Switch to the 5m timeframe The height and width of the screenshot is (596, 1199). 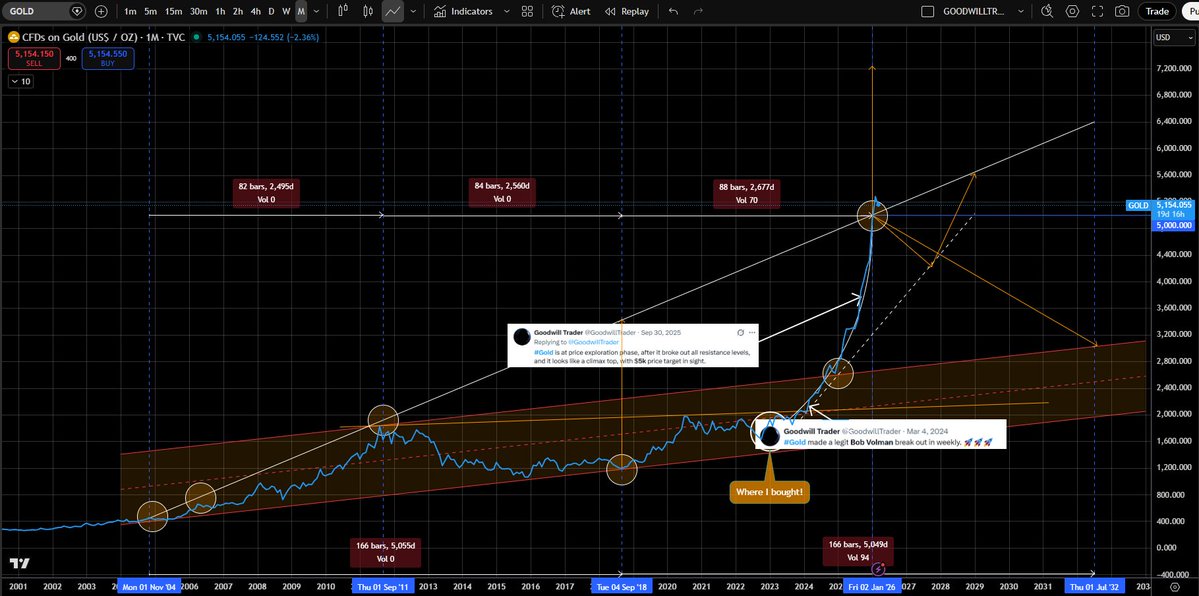pos(151,11)
